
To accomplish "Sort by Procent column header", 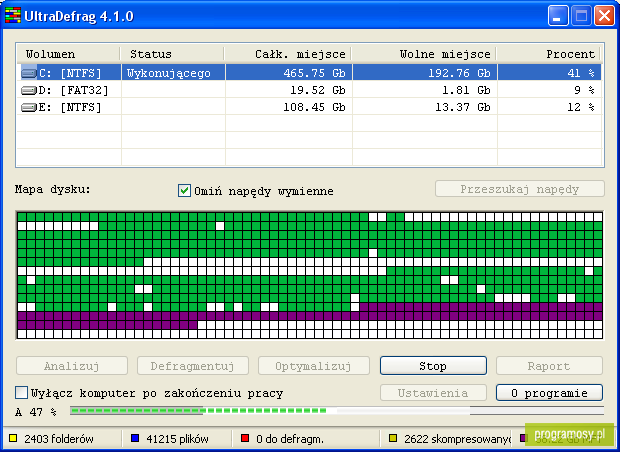I will pos(548,54).
